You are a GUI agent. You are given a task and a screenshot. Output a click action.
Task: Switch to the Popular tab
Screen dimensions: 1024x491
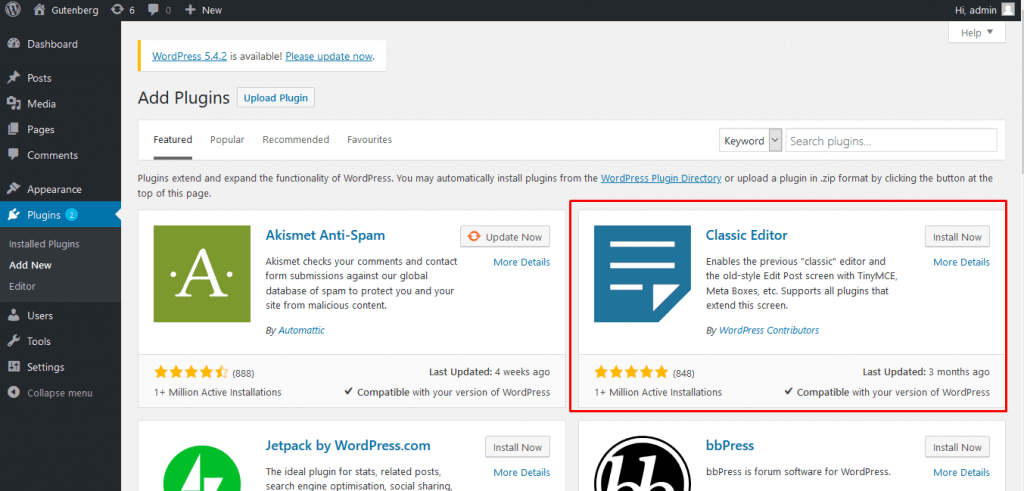coord(227,140)
